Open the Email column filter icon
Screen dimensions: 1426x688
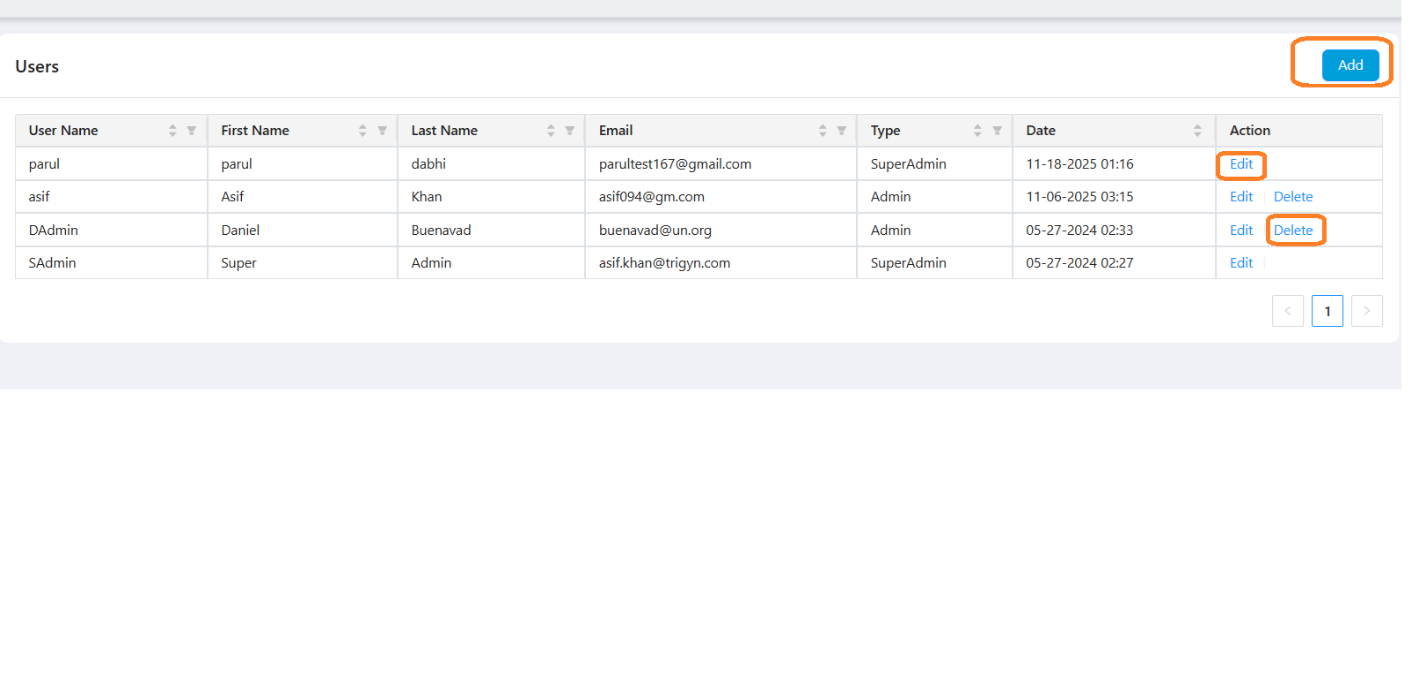[841, 131]
